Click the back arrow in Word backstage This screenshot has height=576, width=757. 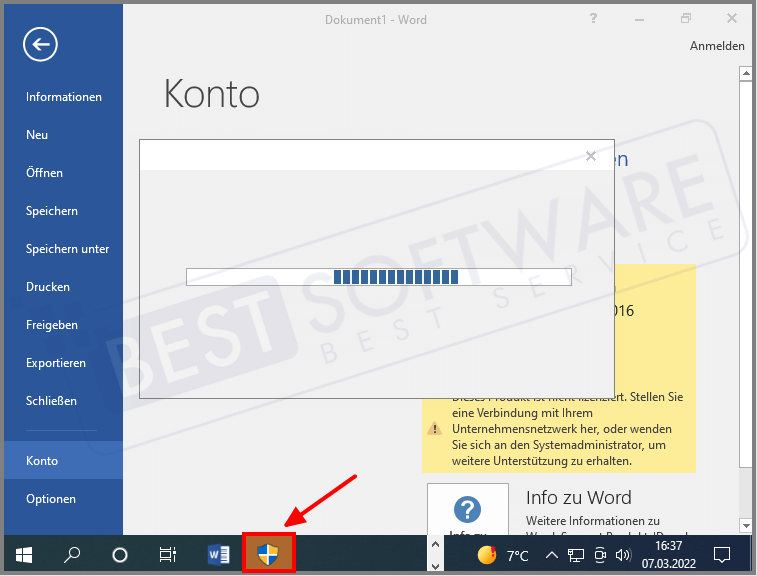(41, 44)
